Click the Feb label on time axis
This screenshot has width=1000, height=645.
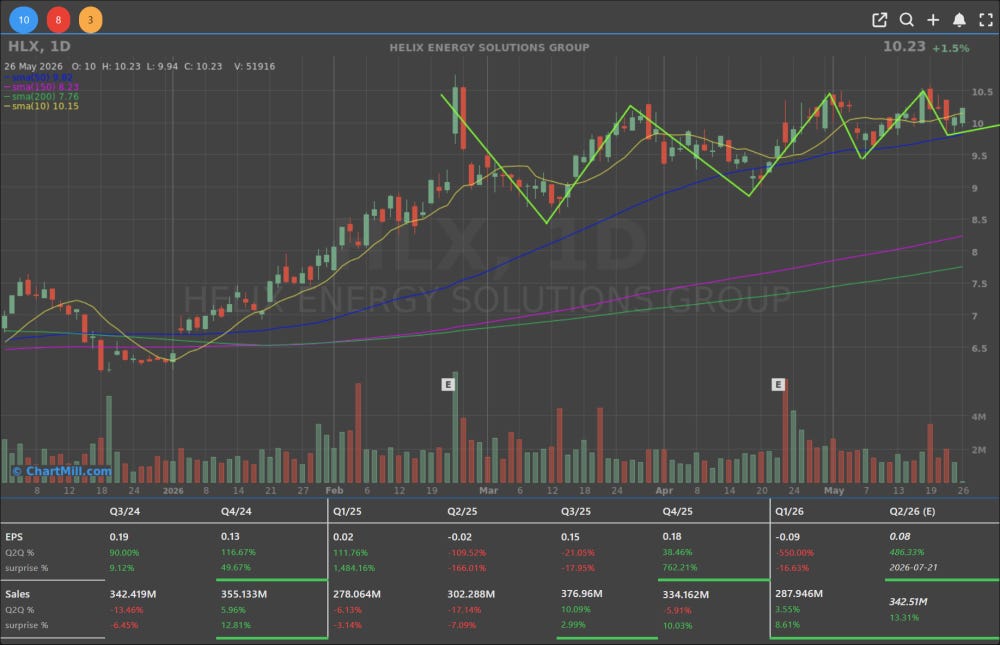(334, 491)
